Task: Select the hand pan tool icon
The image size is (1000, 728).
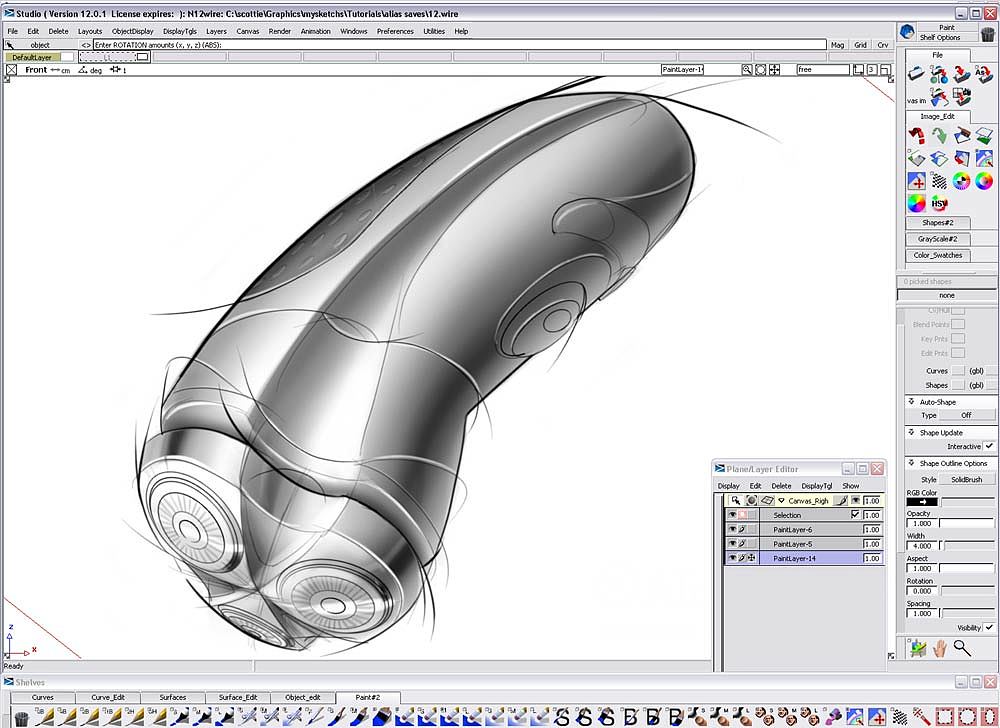Action: [x=940, y=649]
